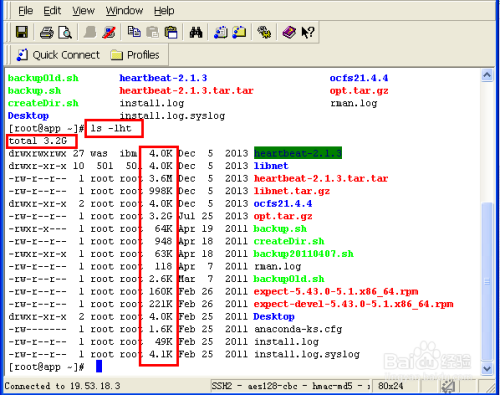
Task: Click the 'was' owner name
Action: pos(99,154)
